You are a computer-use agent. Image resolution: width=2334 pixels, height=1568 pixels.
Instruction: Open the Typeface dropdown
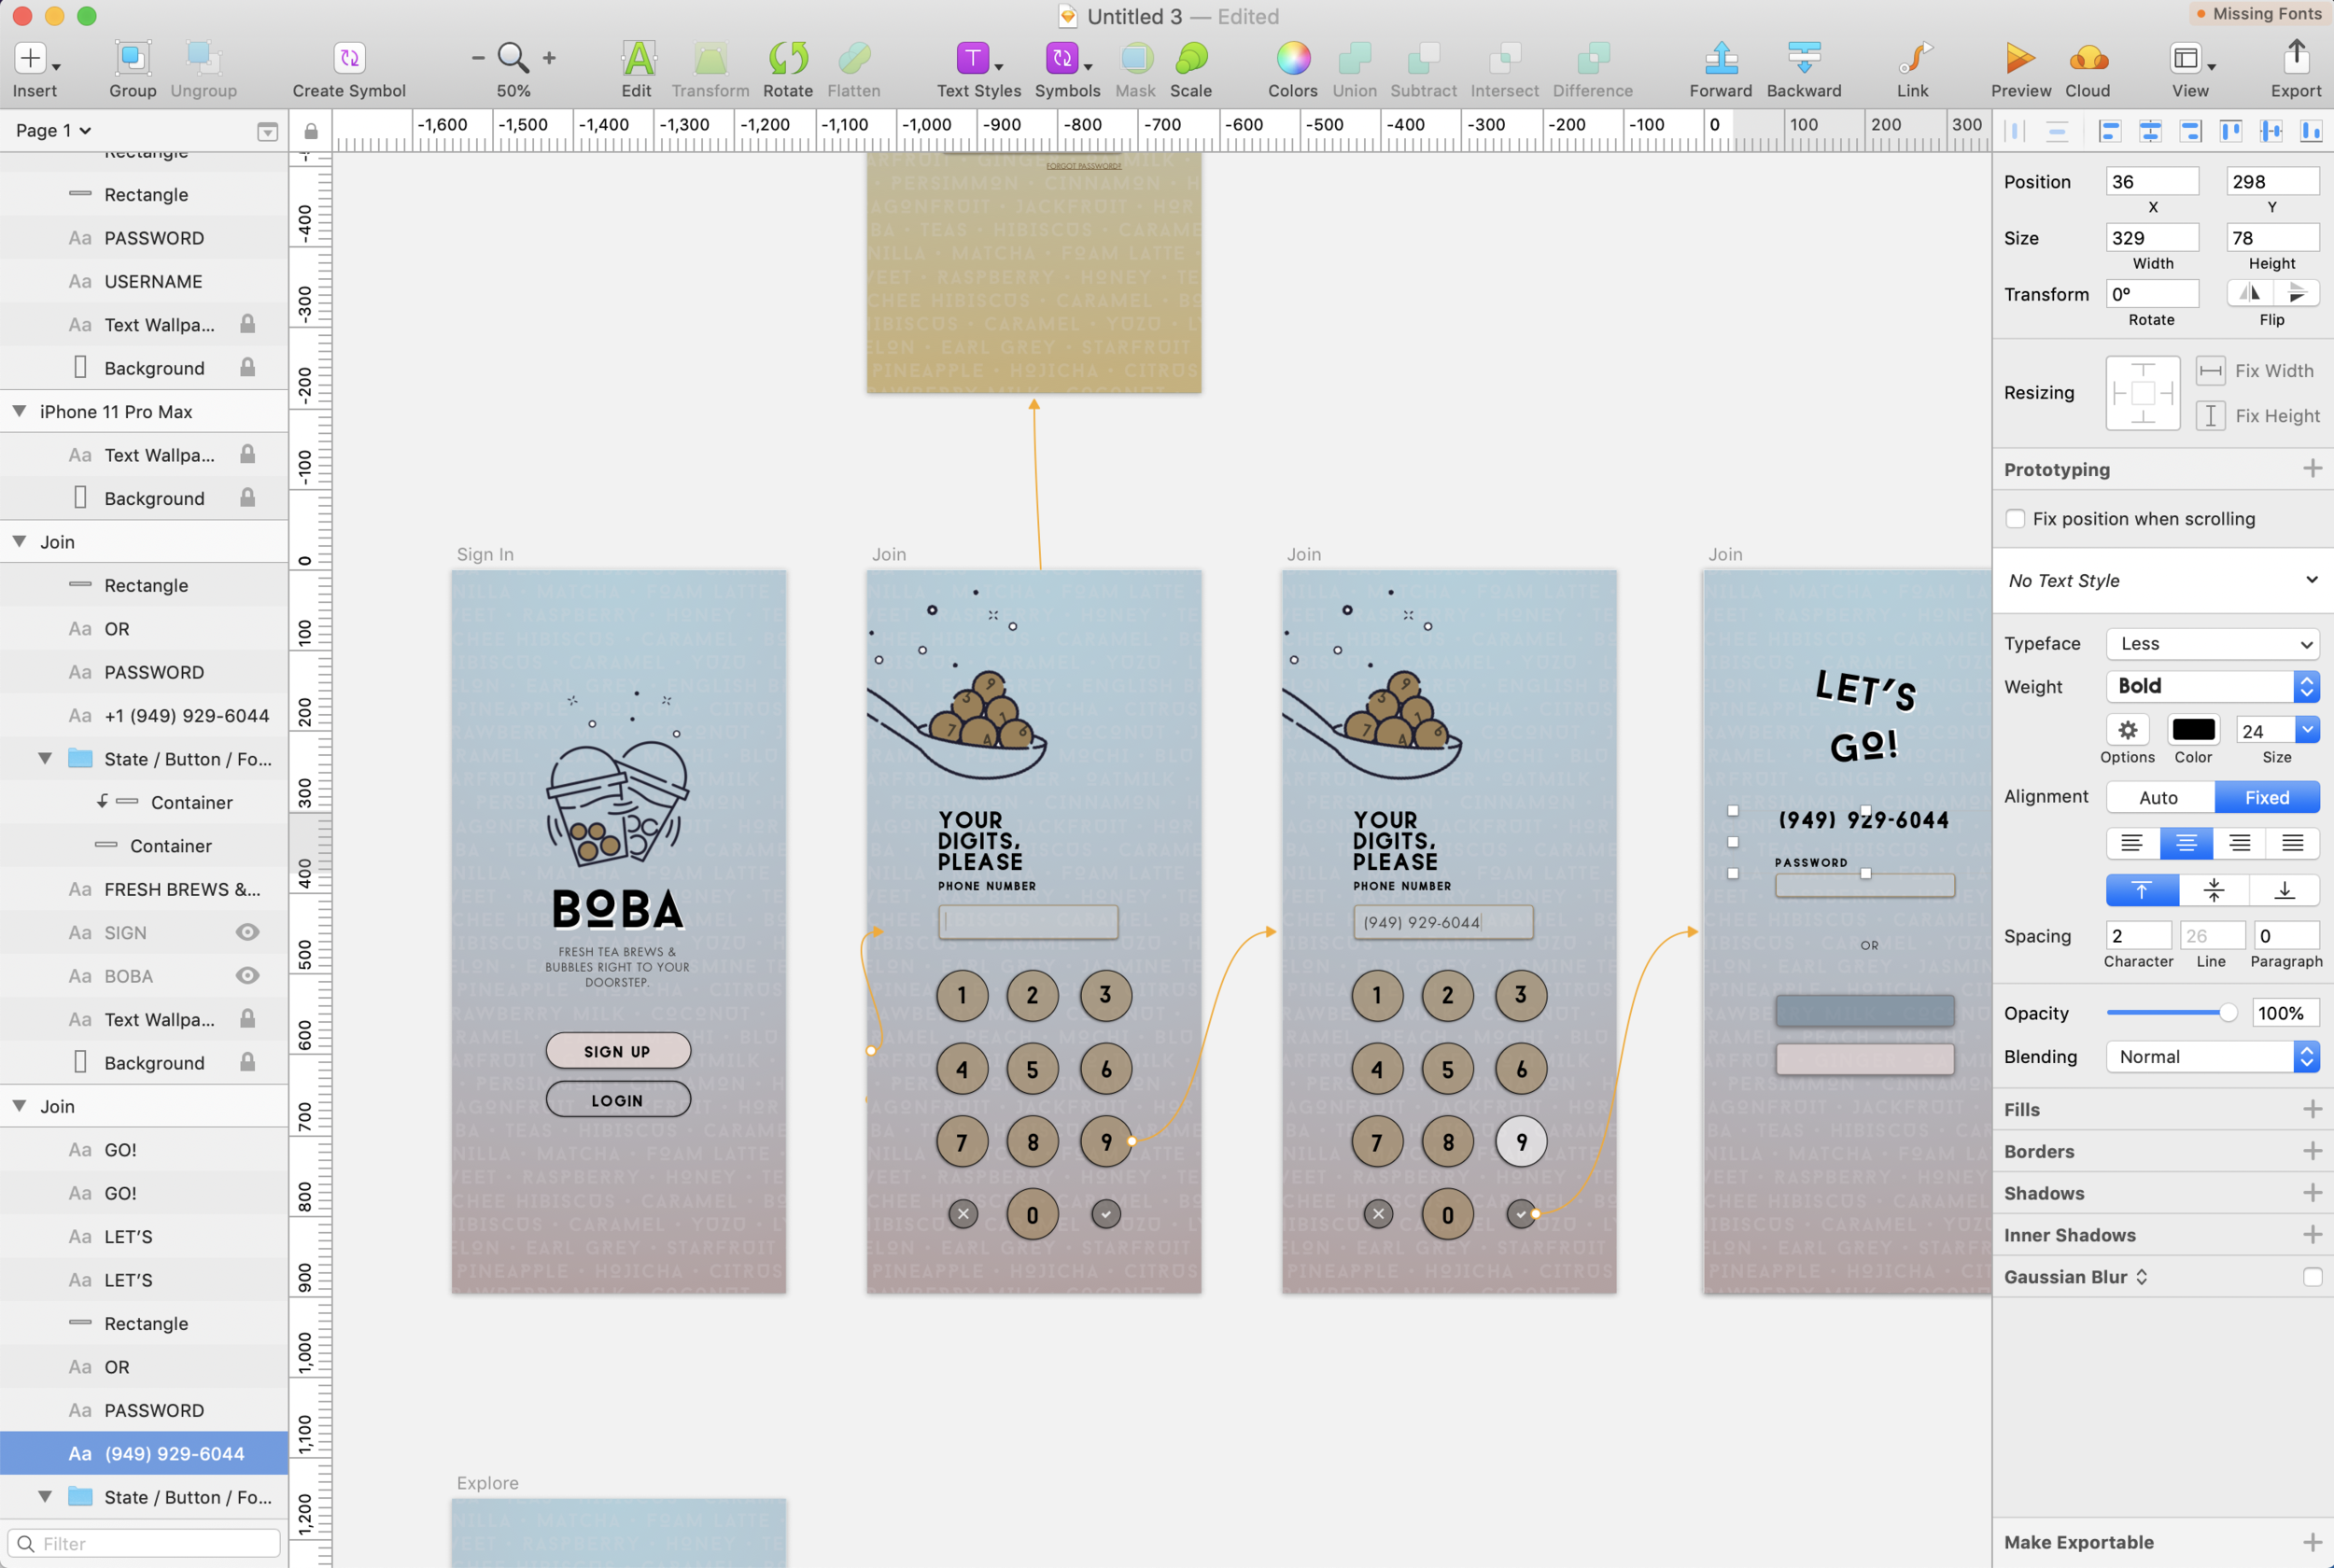2213,644
